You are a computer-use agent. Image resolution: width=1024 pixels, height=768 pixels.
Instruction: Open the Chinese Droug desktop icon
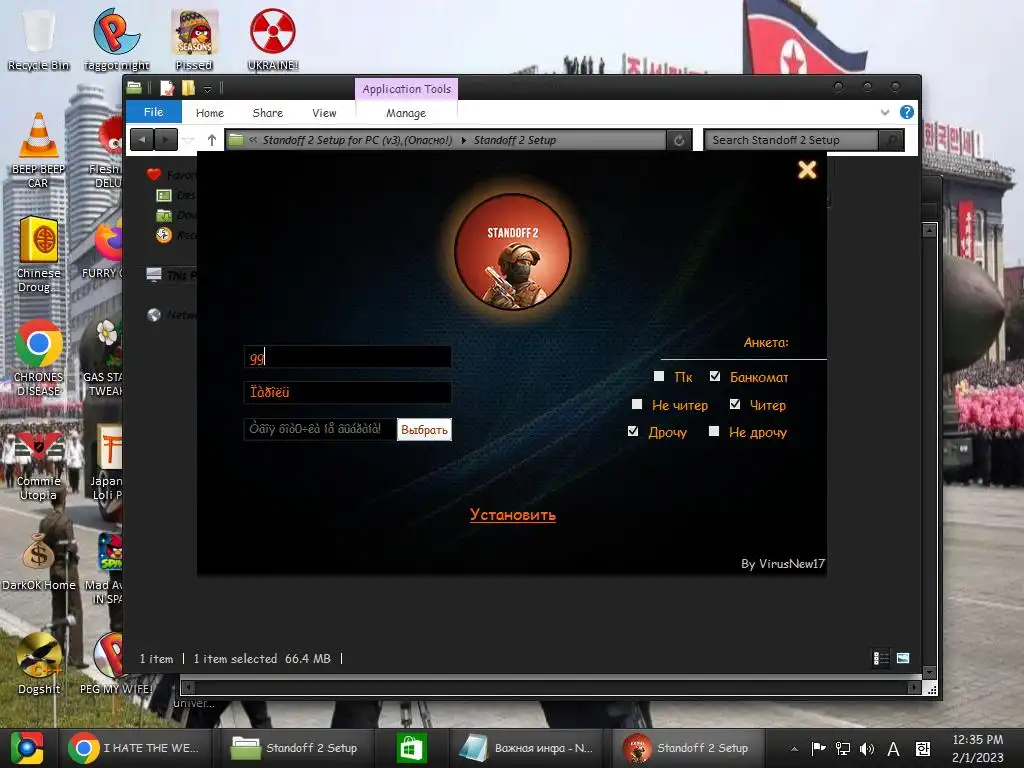pos(38,255)
